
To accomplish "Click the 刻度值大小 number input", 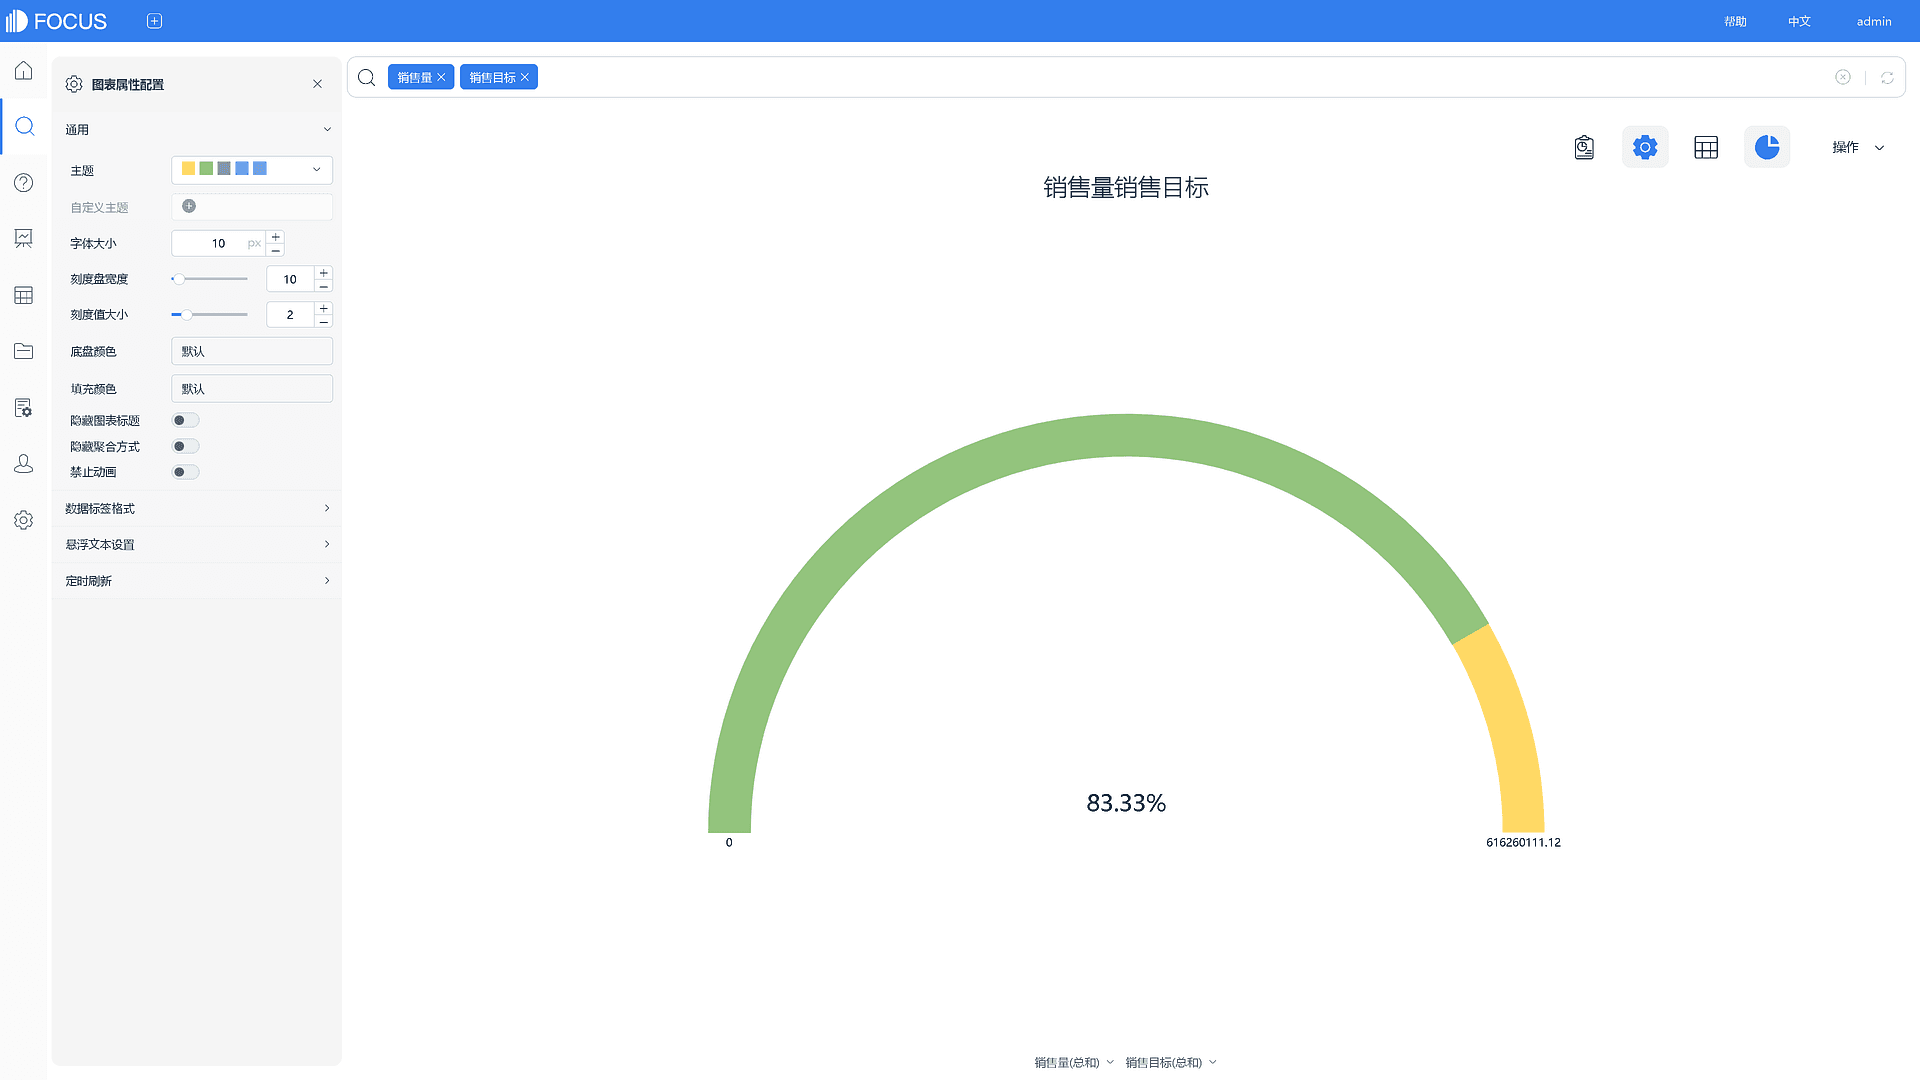I will click(x=291, y=315).
